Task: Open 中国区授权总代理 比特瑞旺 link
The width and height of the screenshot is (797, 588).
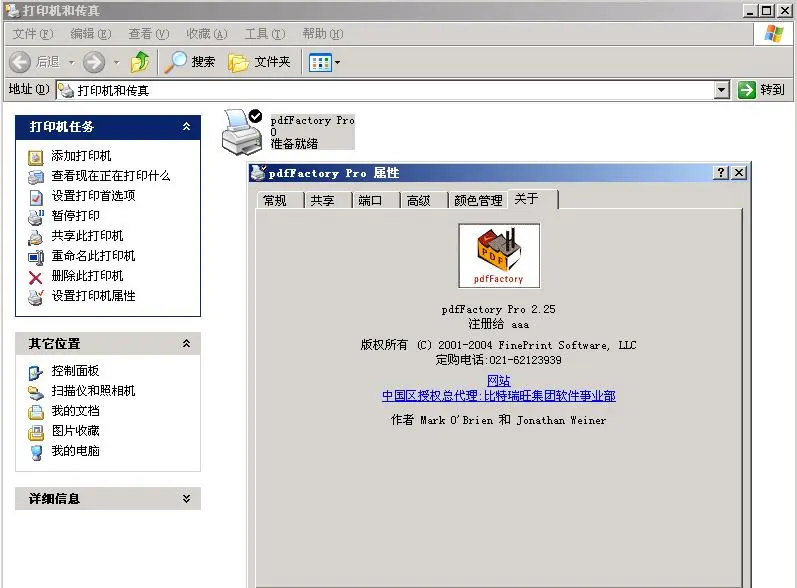Action: pos(499,396)
